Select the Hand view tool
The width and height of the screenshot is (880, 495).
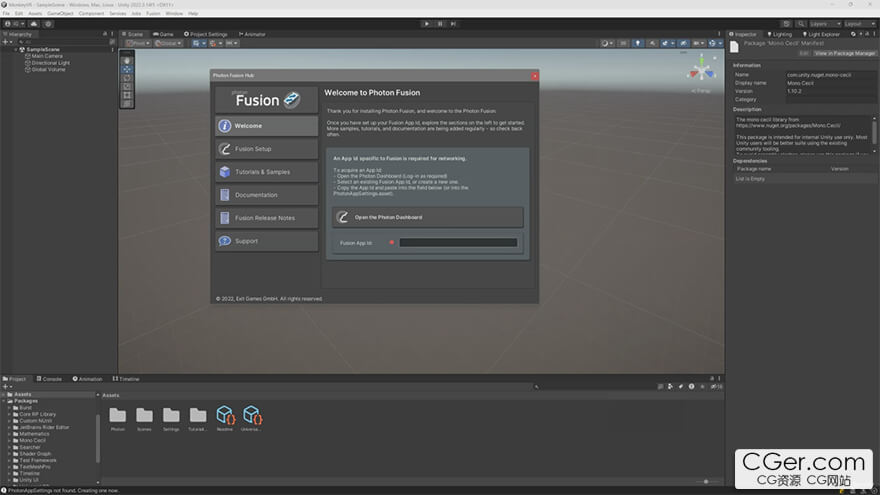(x=127, y=61)
